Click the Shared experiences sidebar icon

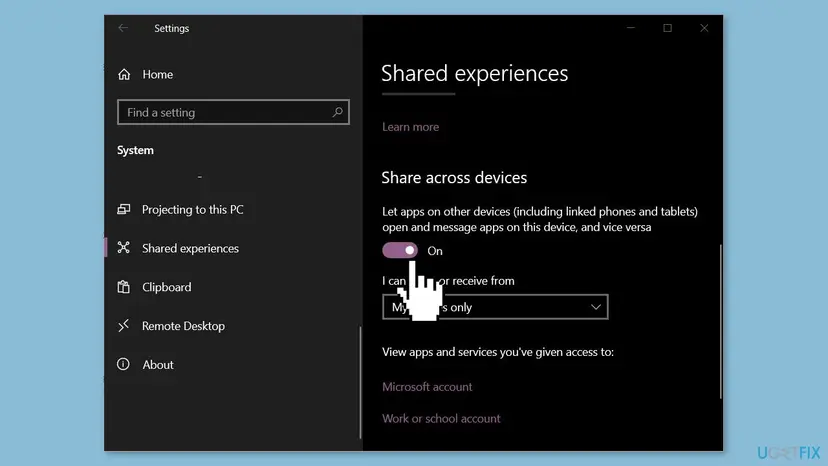(x=124, y=248)
